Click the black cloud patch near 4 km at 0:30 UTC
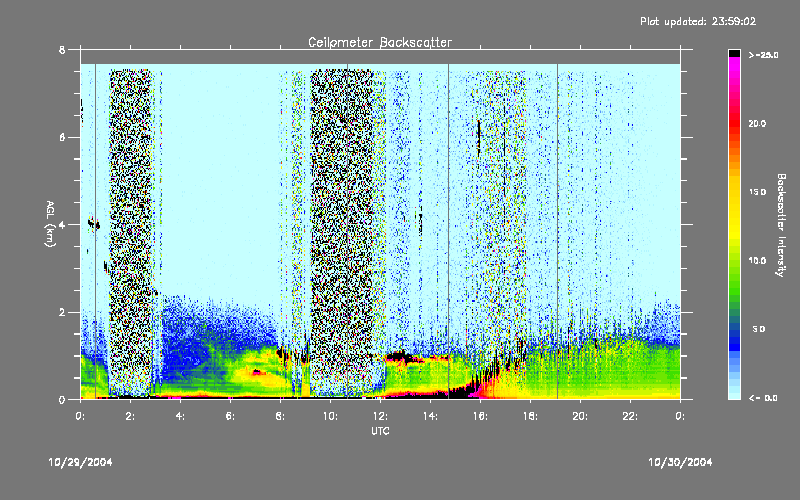The image size is (800, 500). click(93, 223)
